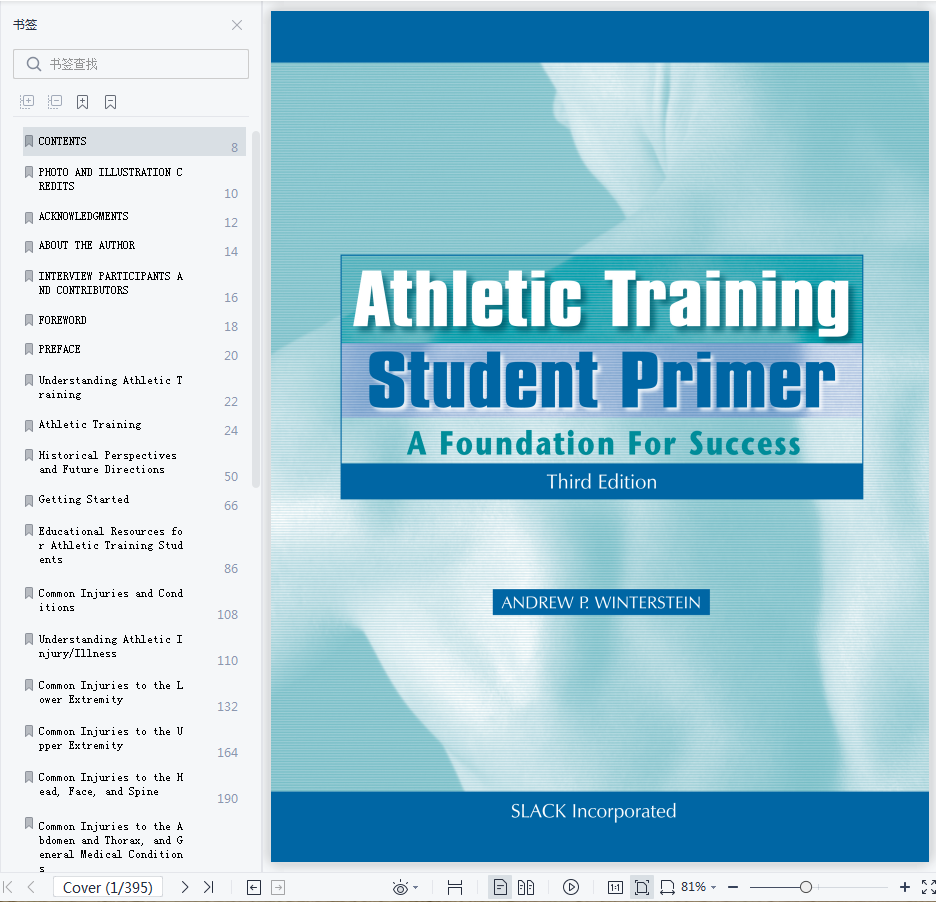Click the Athletic Training book cover page
Image resolution: width=936 pixels, height=902 pixels.
600,436
